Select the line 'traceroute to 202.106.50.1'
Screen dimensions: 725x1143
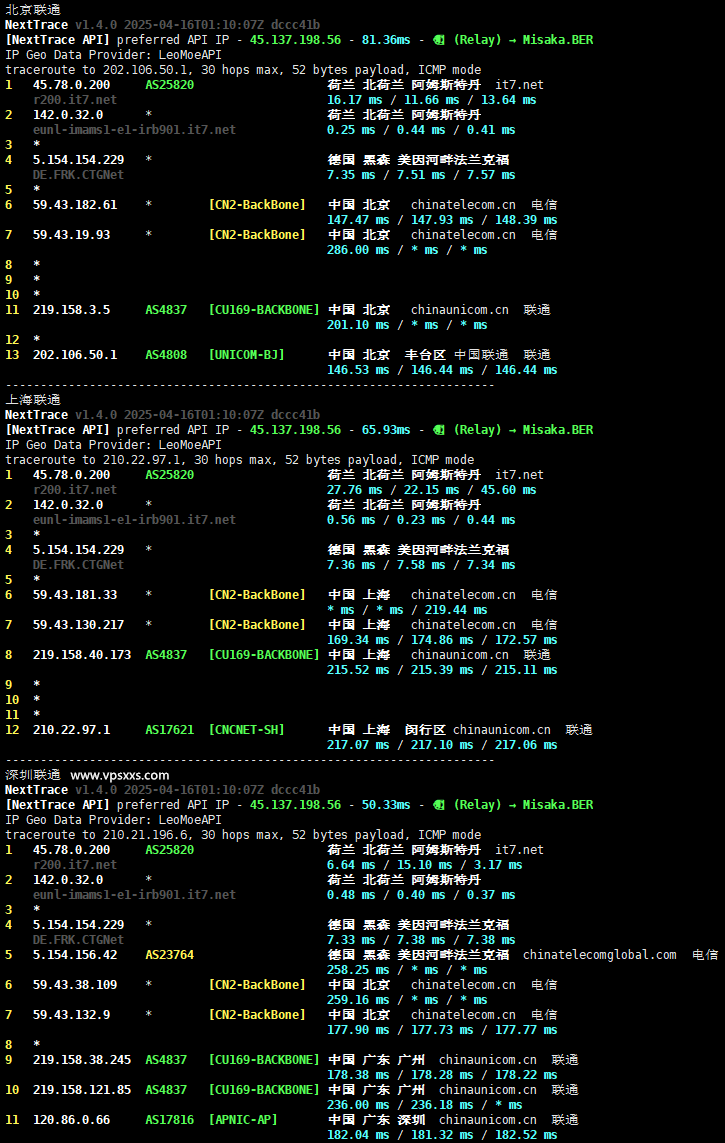pyautogui.click(x=243, y=70)
